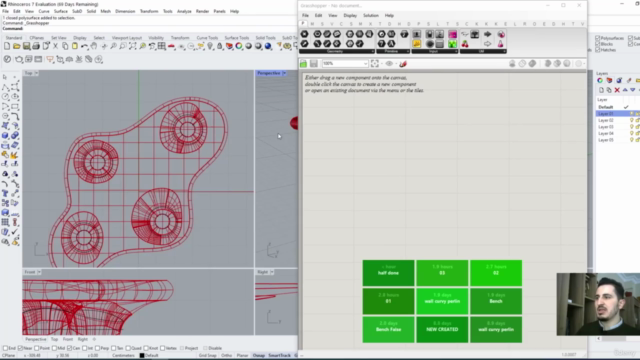Toggle the Ortho status bar button

click(227, 356)
